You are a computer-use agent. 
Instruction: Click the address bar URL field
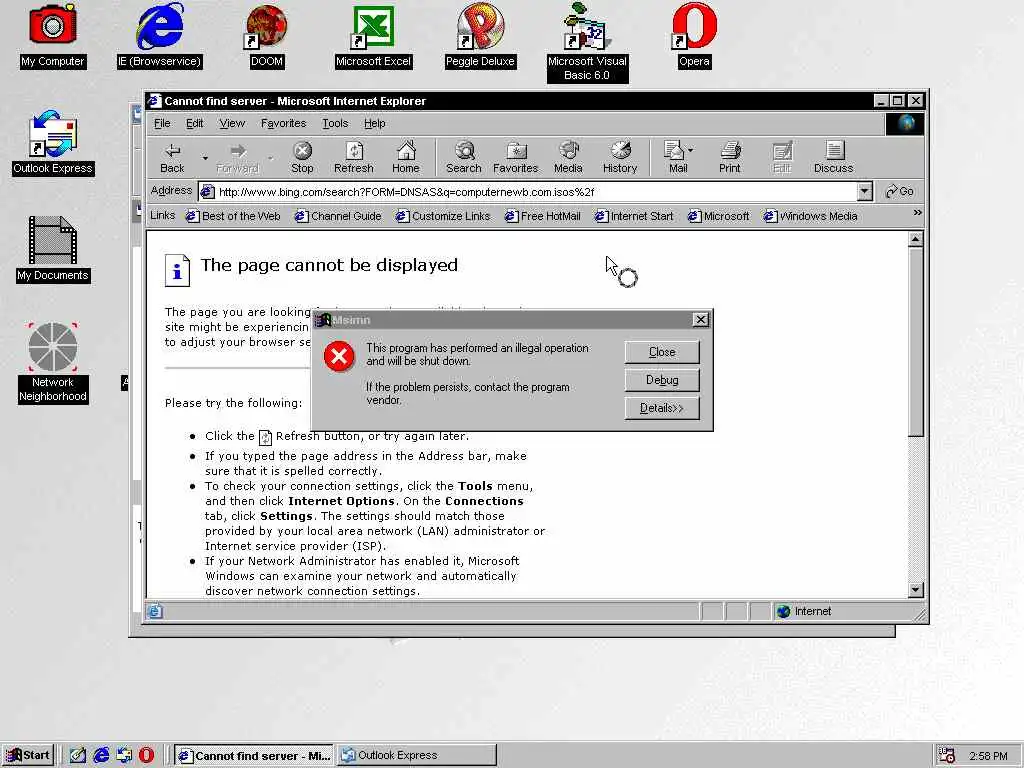click(527, 191)
